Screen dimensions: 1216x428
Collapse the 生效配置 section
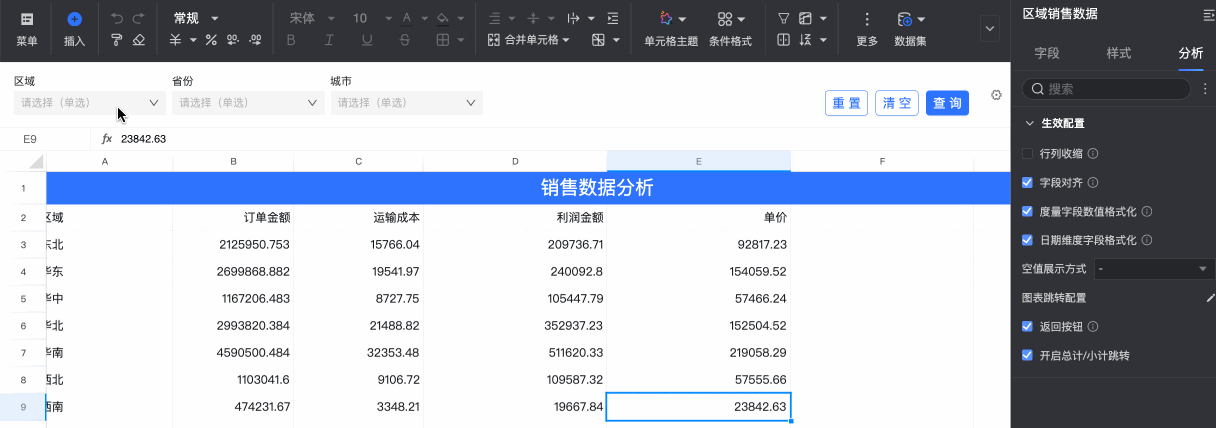click(1030, 123)
